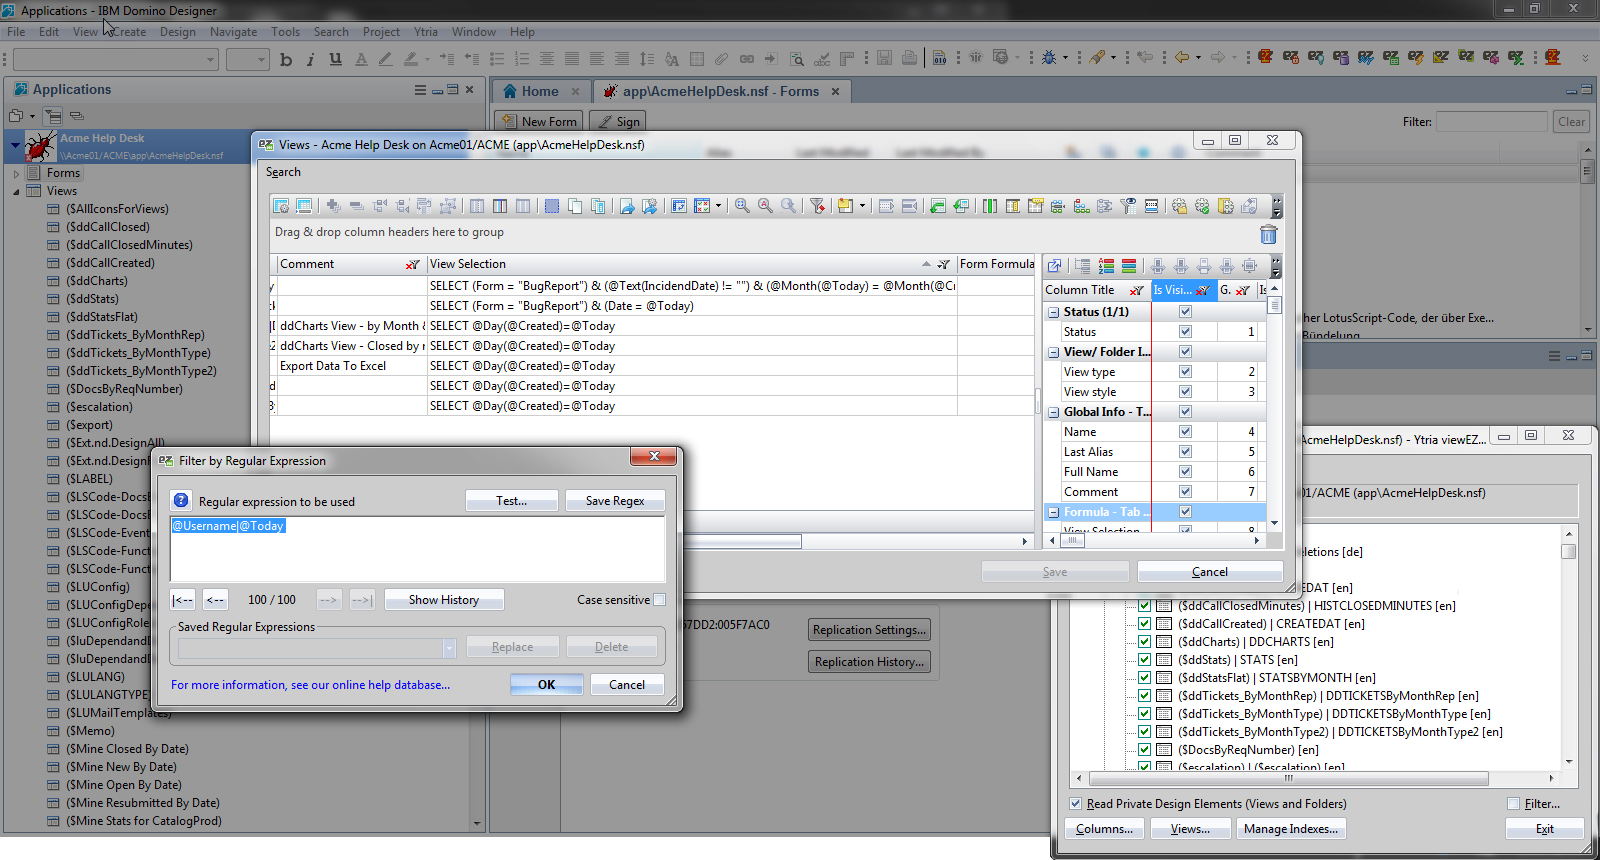Collapse the Formula - Tab group
Screen dimensions: 1600x860
pos(1053,512)
